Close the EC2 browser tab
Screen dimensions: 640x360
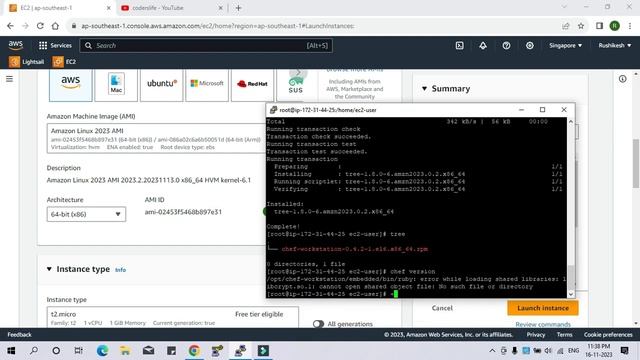click(109, 8)
